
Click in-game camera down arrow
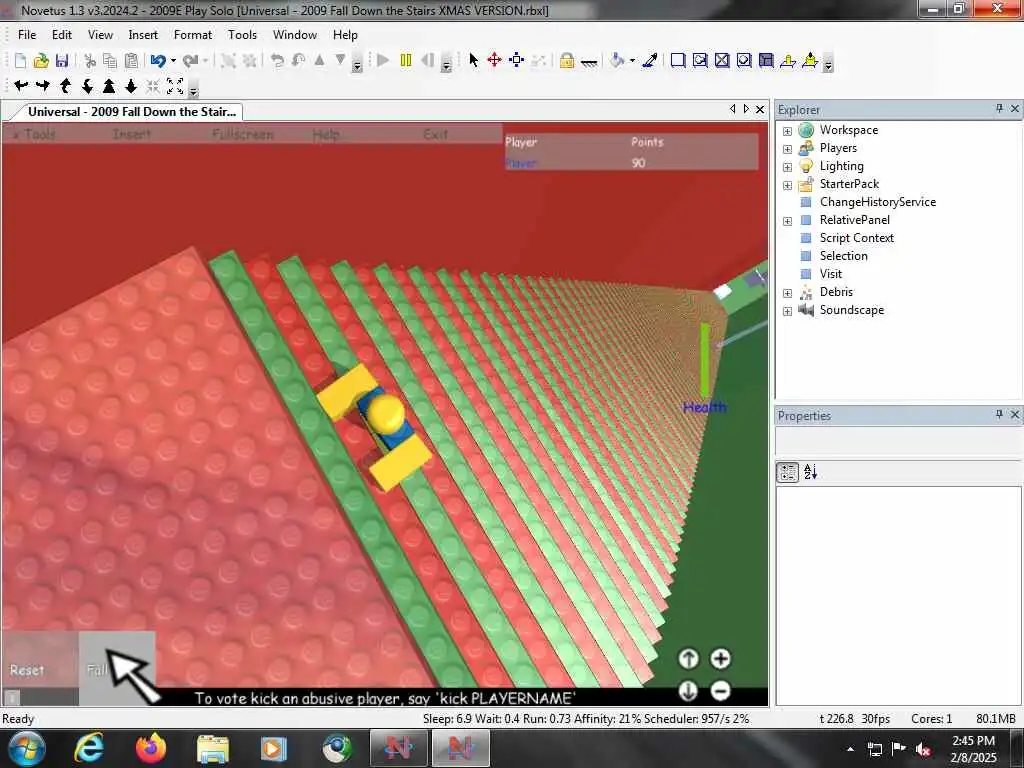688,690
